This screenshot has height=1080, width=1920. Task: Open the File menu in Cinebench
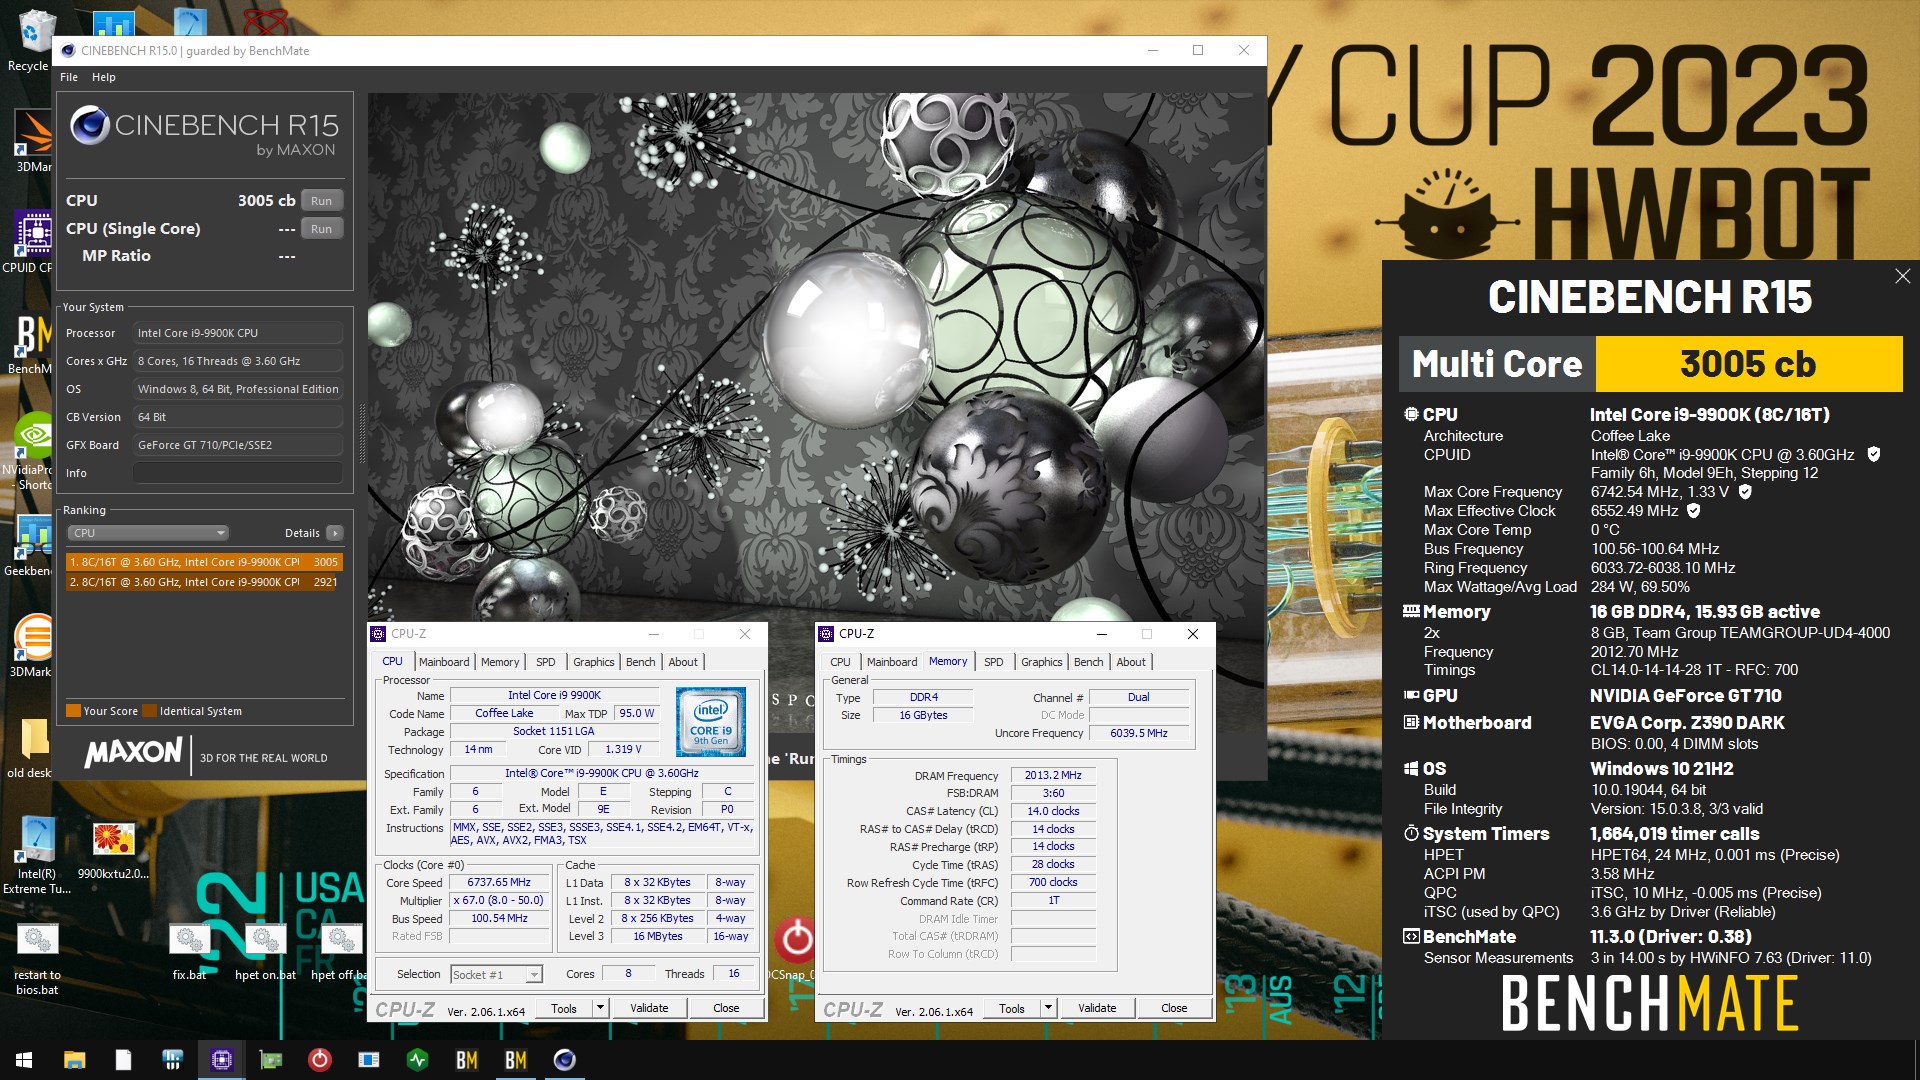pyautogui.click(x=69, y=77)
